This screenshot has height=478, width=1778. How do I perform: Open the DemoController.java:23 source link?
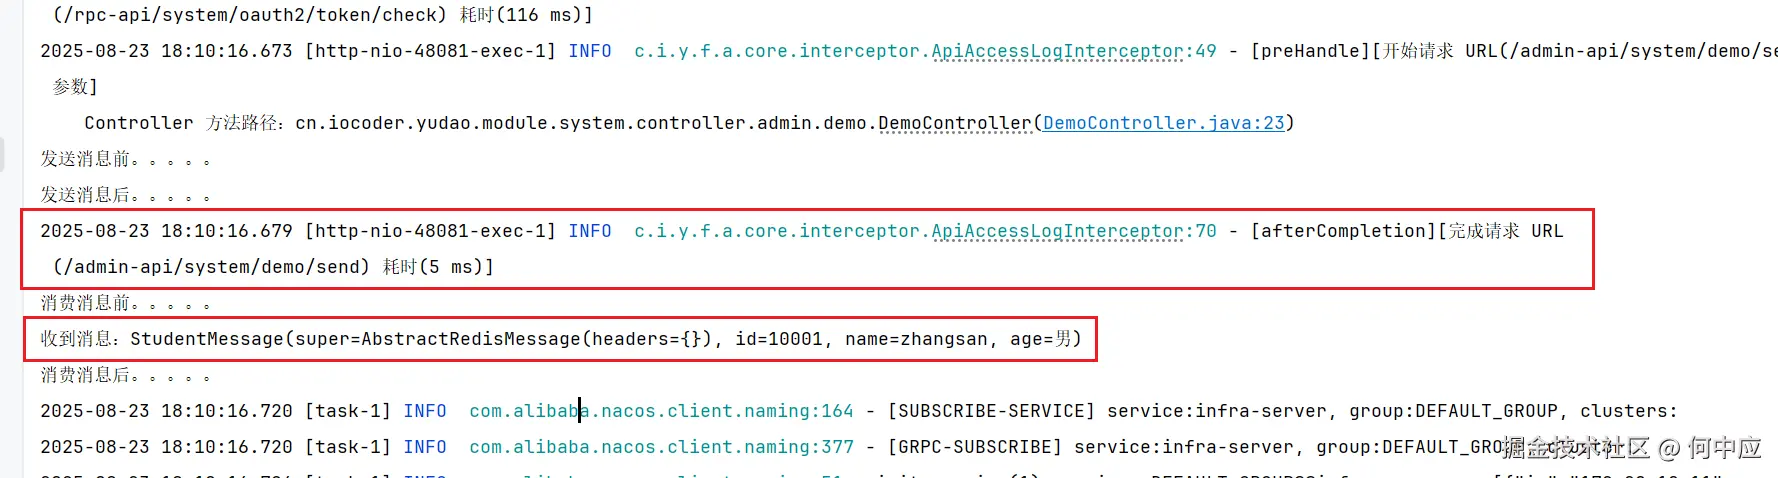(x=1163, y=123)
